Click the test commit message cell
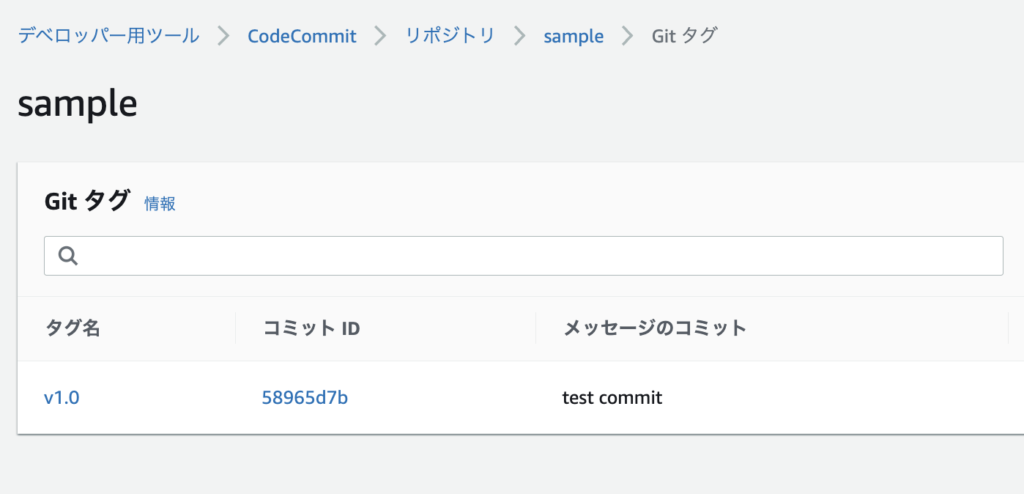The height and width of the screenshot is (494, 1024). (x=612, y=398)
